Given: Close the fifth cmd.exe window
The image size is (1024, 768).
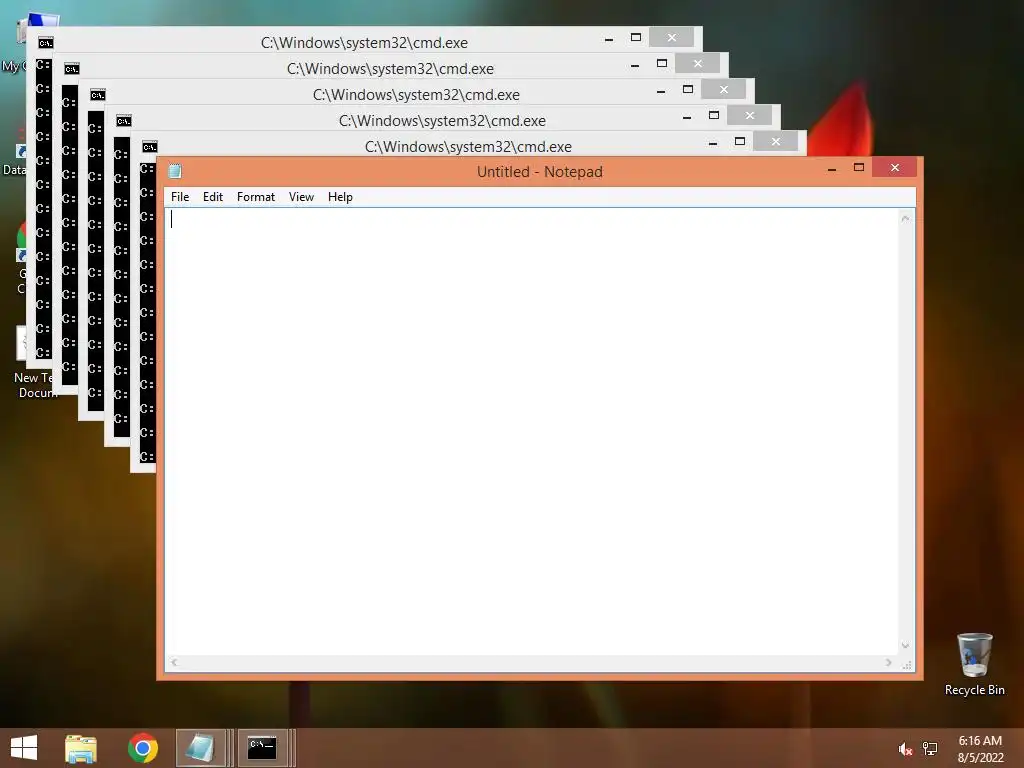Looking at the screenshot, I should coord(775,141).
